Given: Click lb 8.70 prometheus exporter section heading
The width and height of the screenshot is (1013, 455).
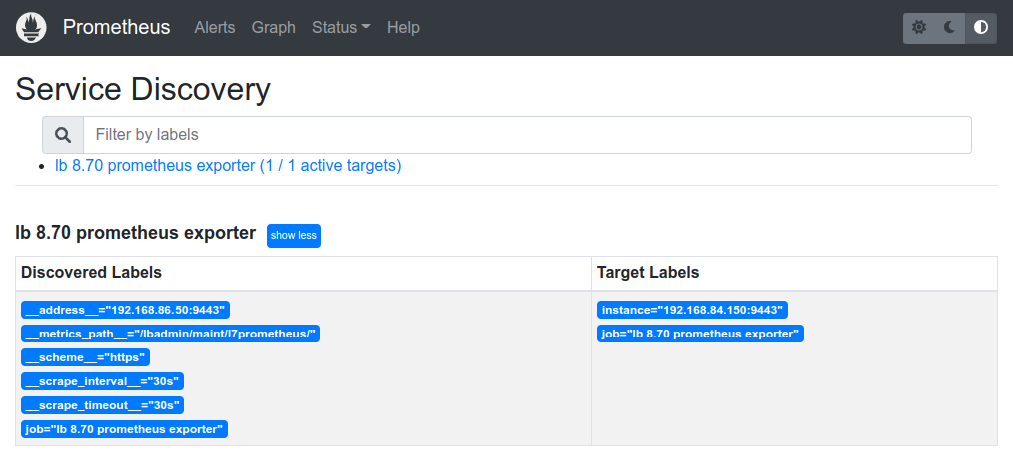Looking at the screenshot, I should [x=136, y=233].
